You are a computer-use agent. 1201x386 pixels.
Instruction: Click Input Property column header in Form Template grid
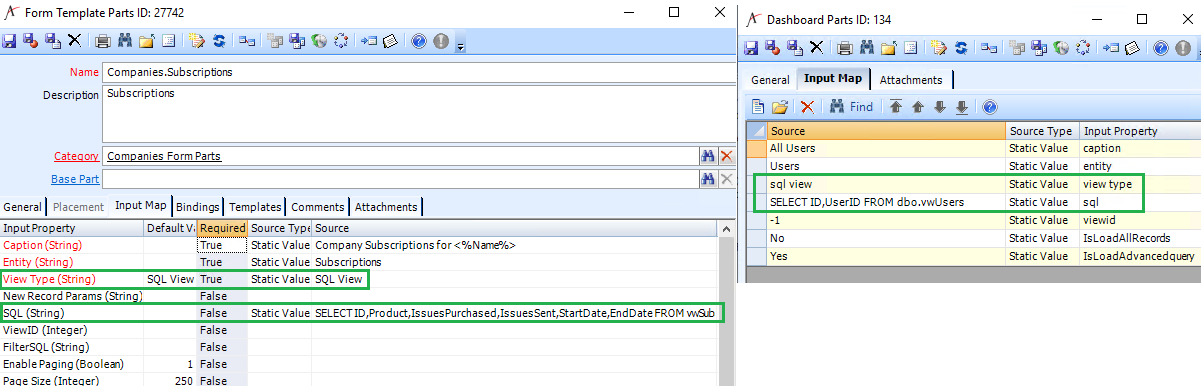point(72,228)
